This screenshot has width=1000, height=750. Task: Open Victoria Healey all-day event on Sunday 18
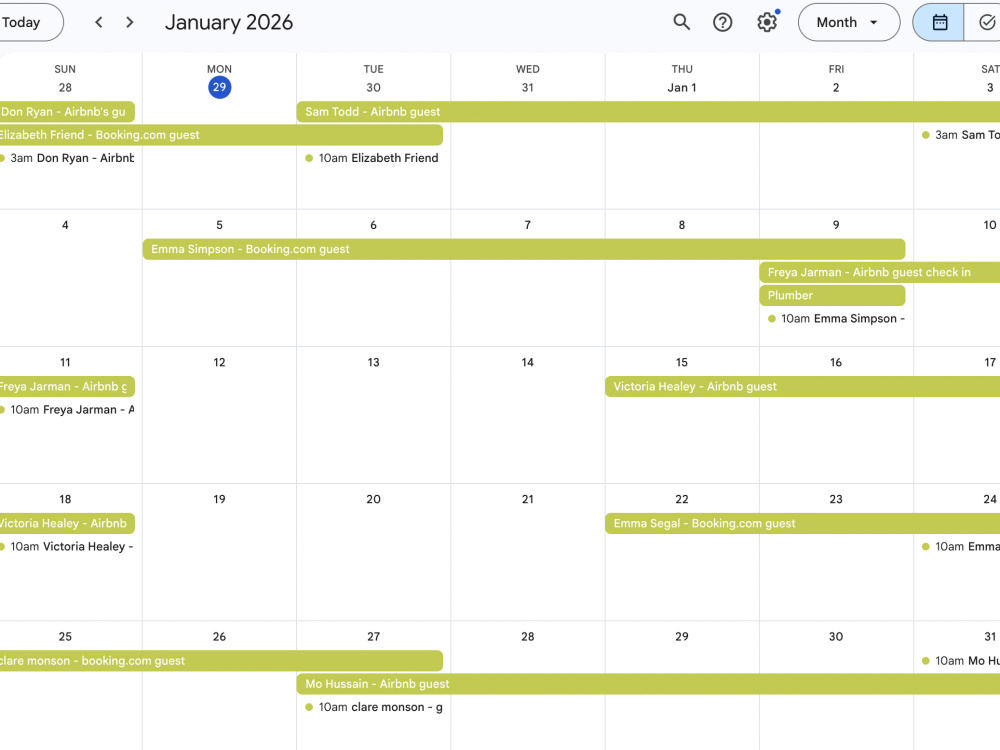(x=66, y=524)
